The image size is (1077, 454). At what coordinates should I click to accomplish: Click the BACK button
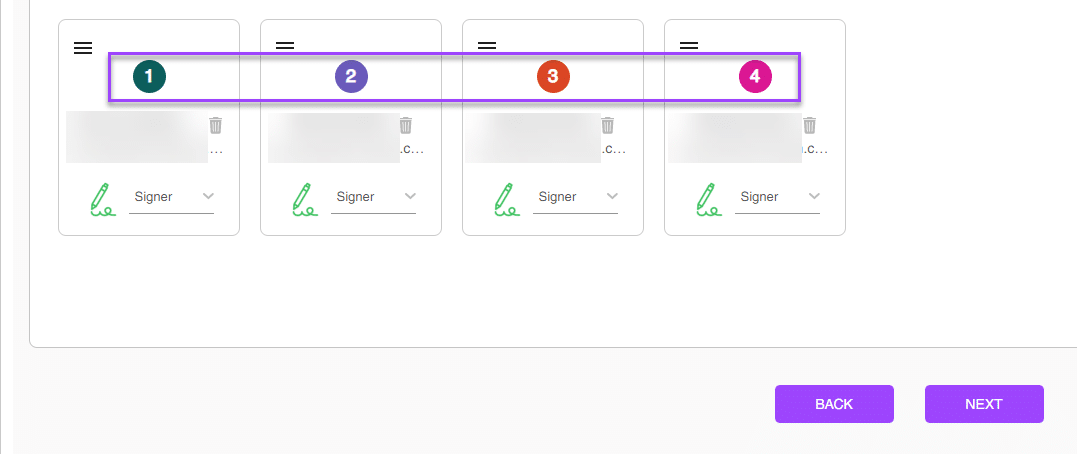tap(835, 404)
